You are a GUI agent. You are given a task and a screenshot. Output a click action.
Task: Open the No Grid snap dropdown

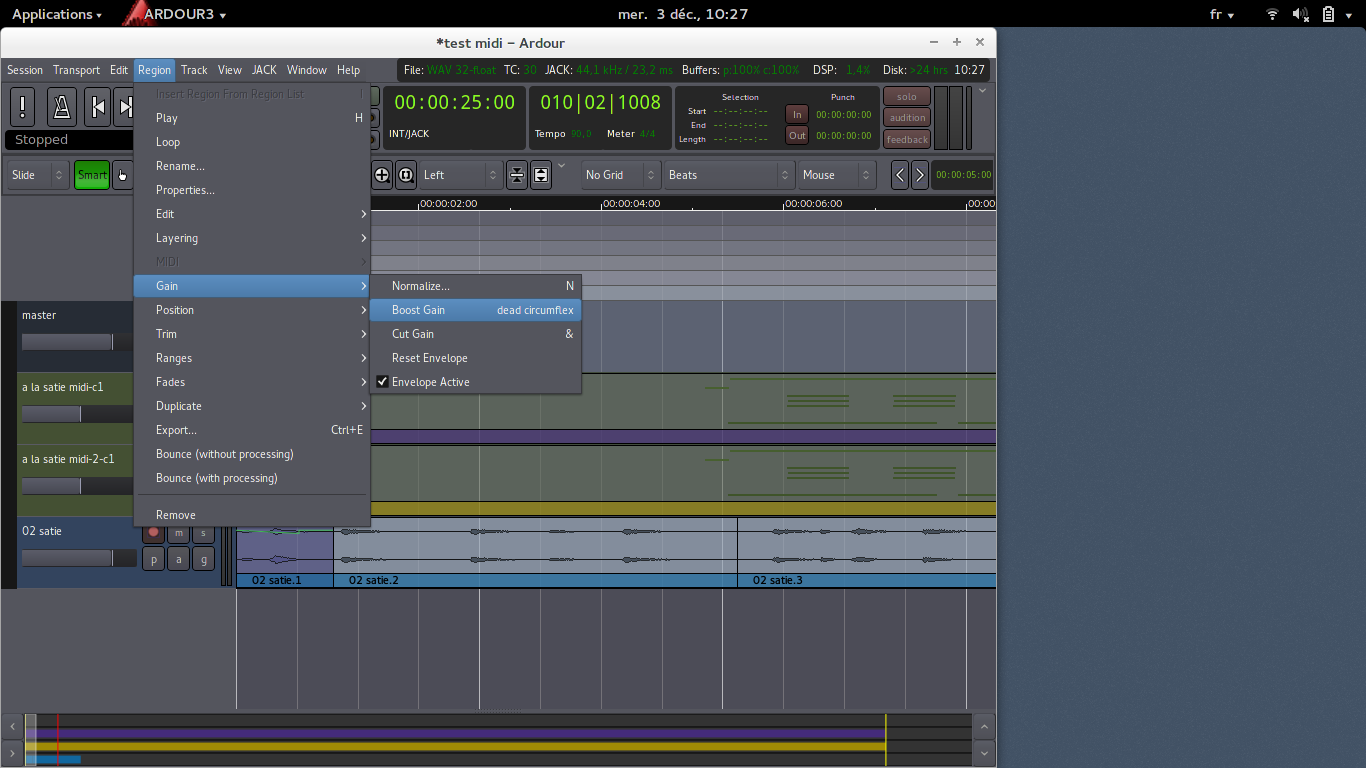[x=619, y=175]
